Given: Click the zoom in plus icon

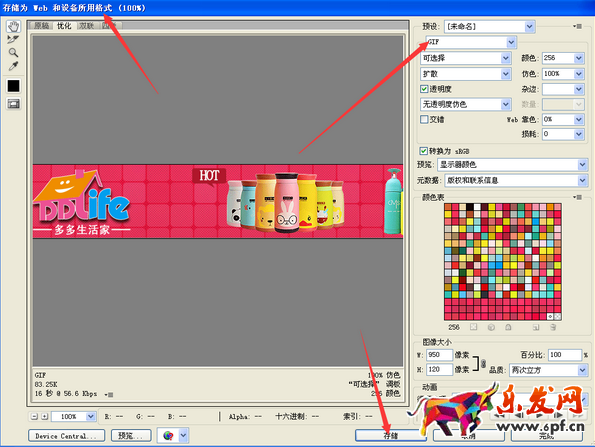Looking at the screenshot, I should 44,416.
